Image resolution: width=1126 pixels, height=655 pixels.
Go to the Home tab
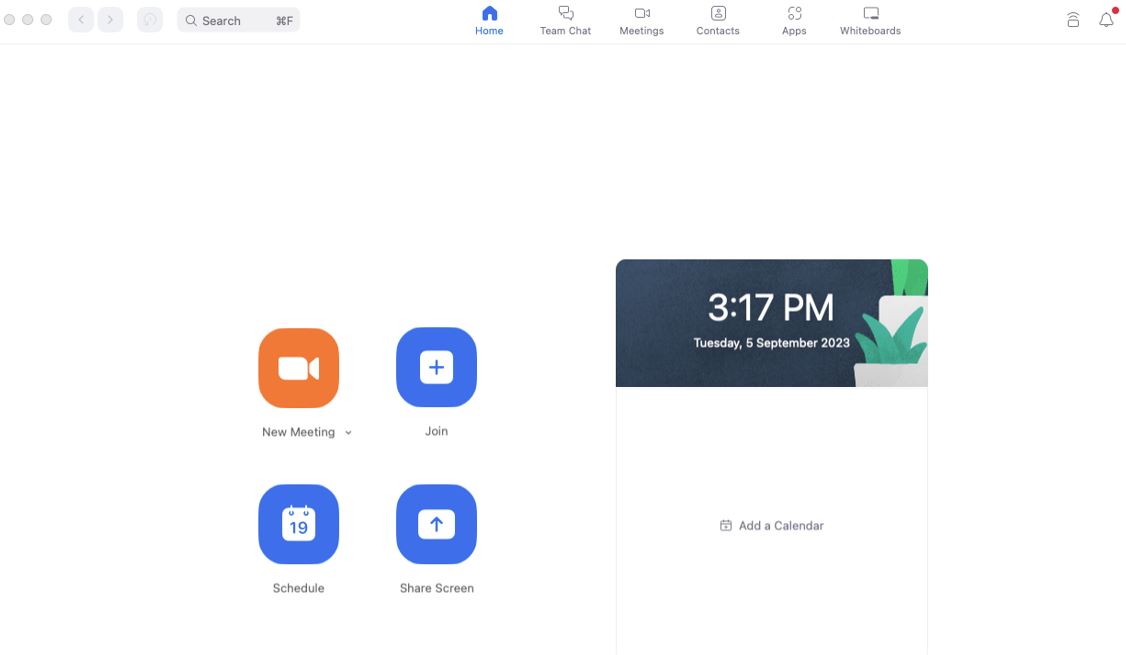[489, 21]
